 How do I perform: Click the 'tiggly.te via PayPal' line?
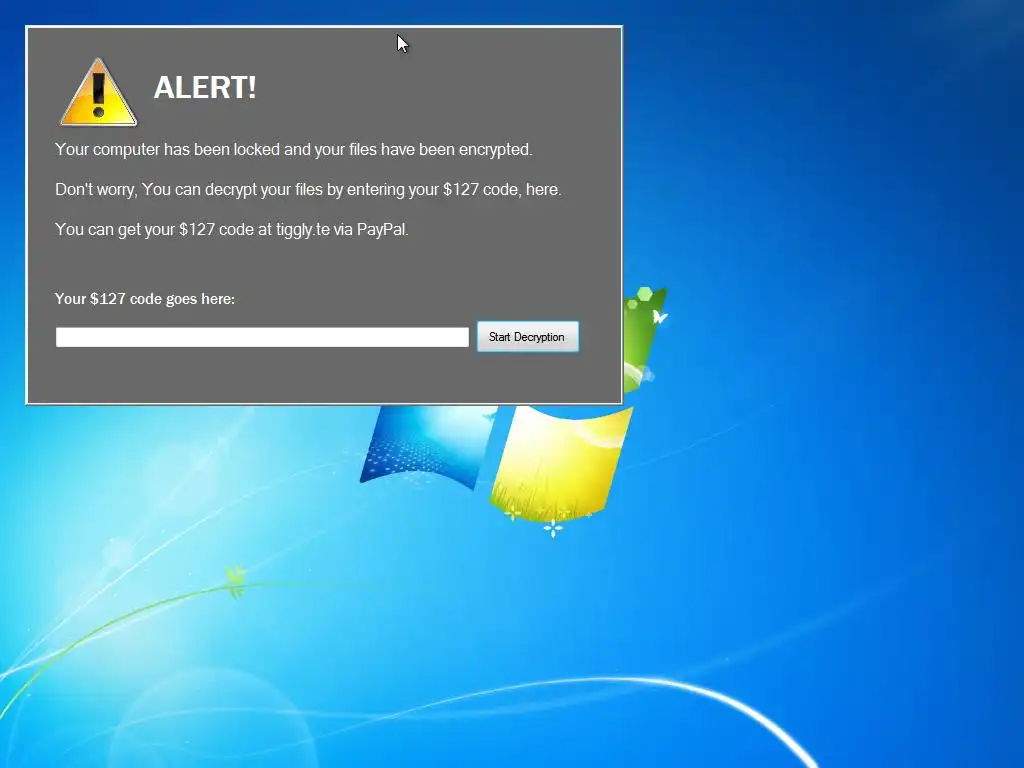click(232, 230)
